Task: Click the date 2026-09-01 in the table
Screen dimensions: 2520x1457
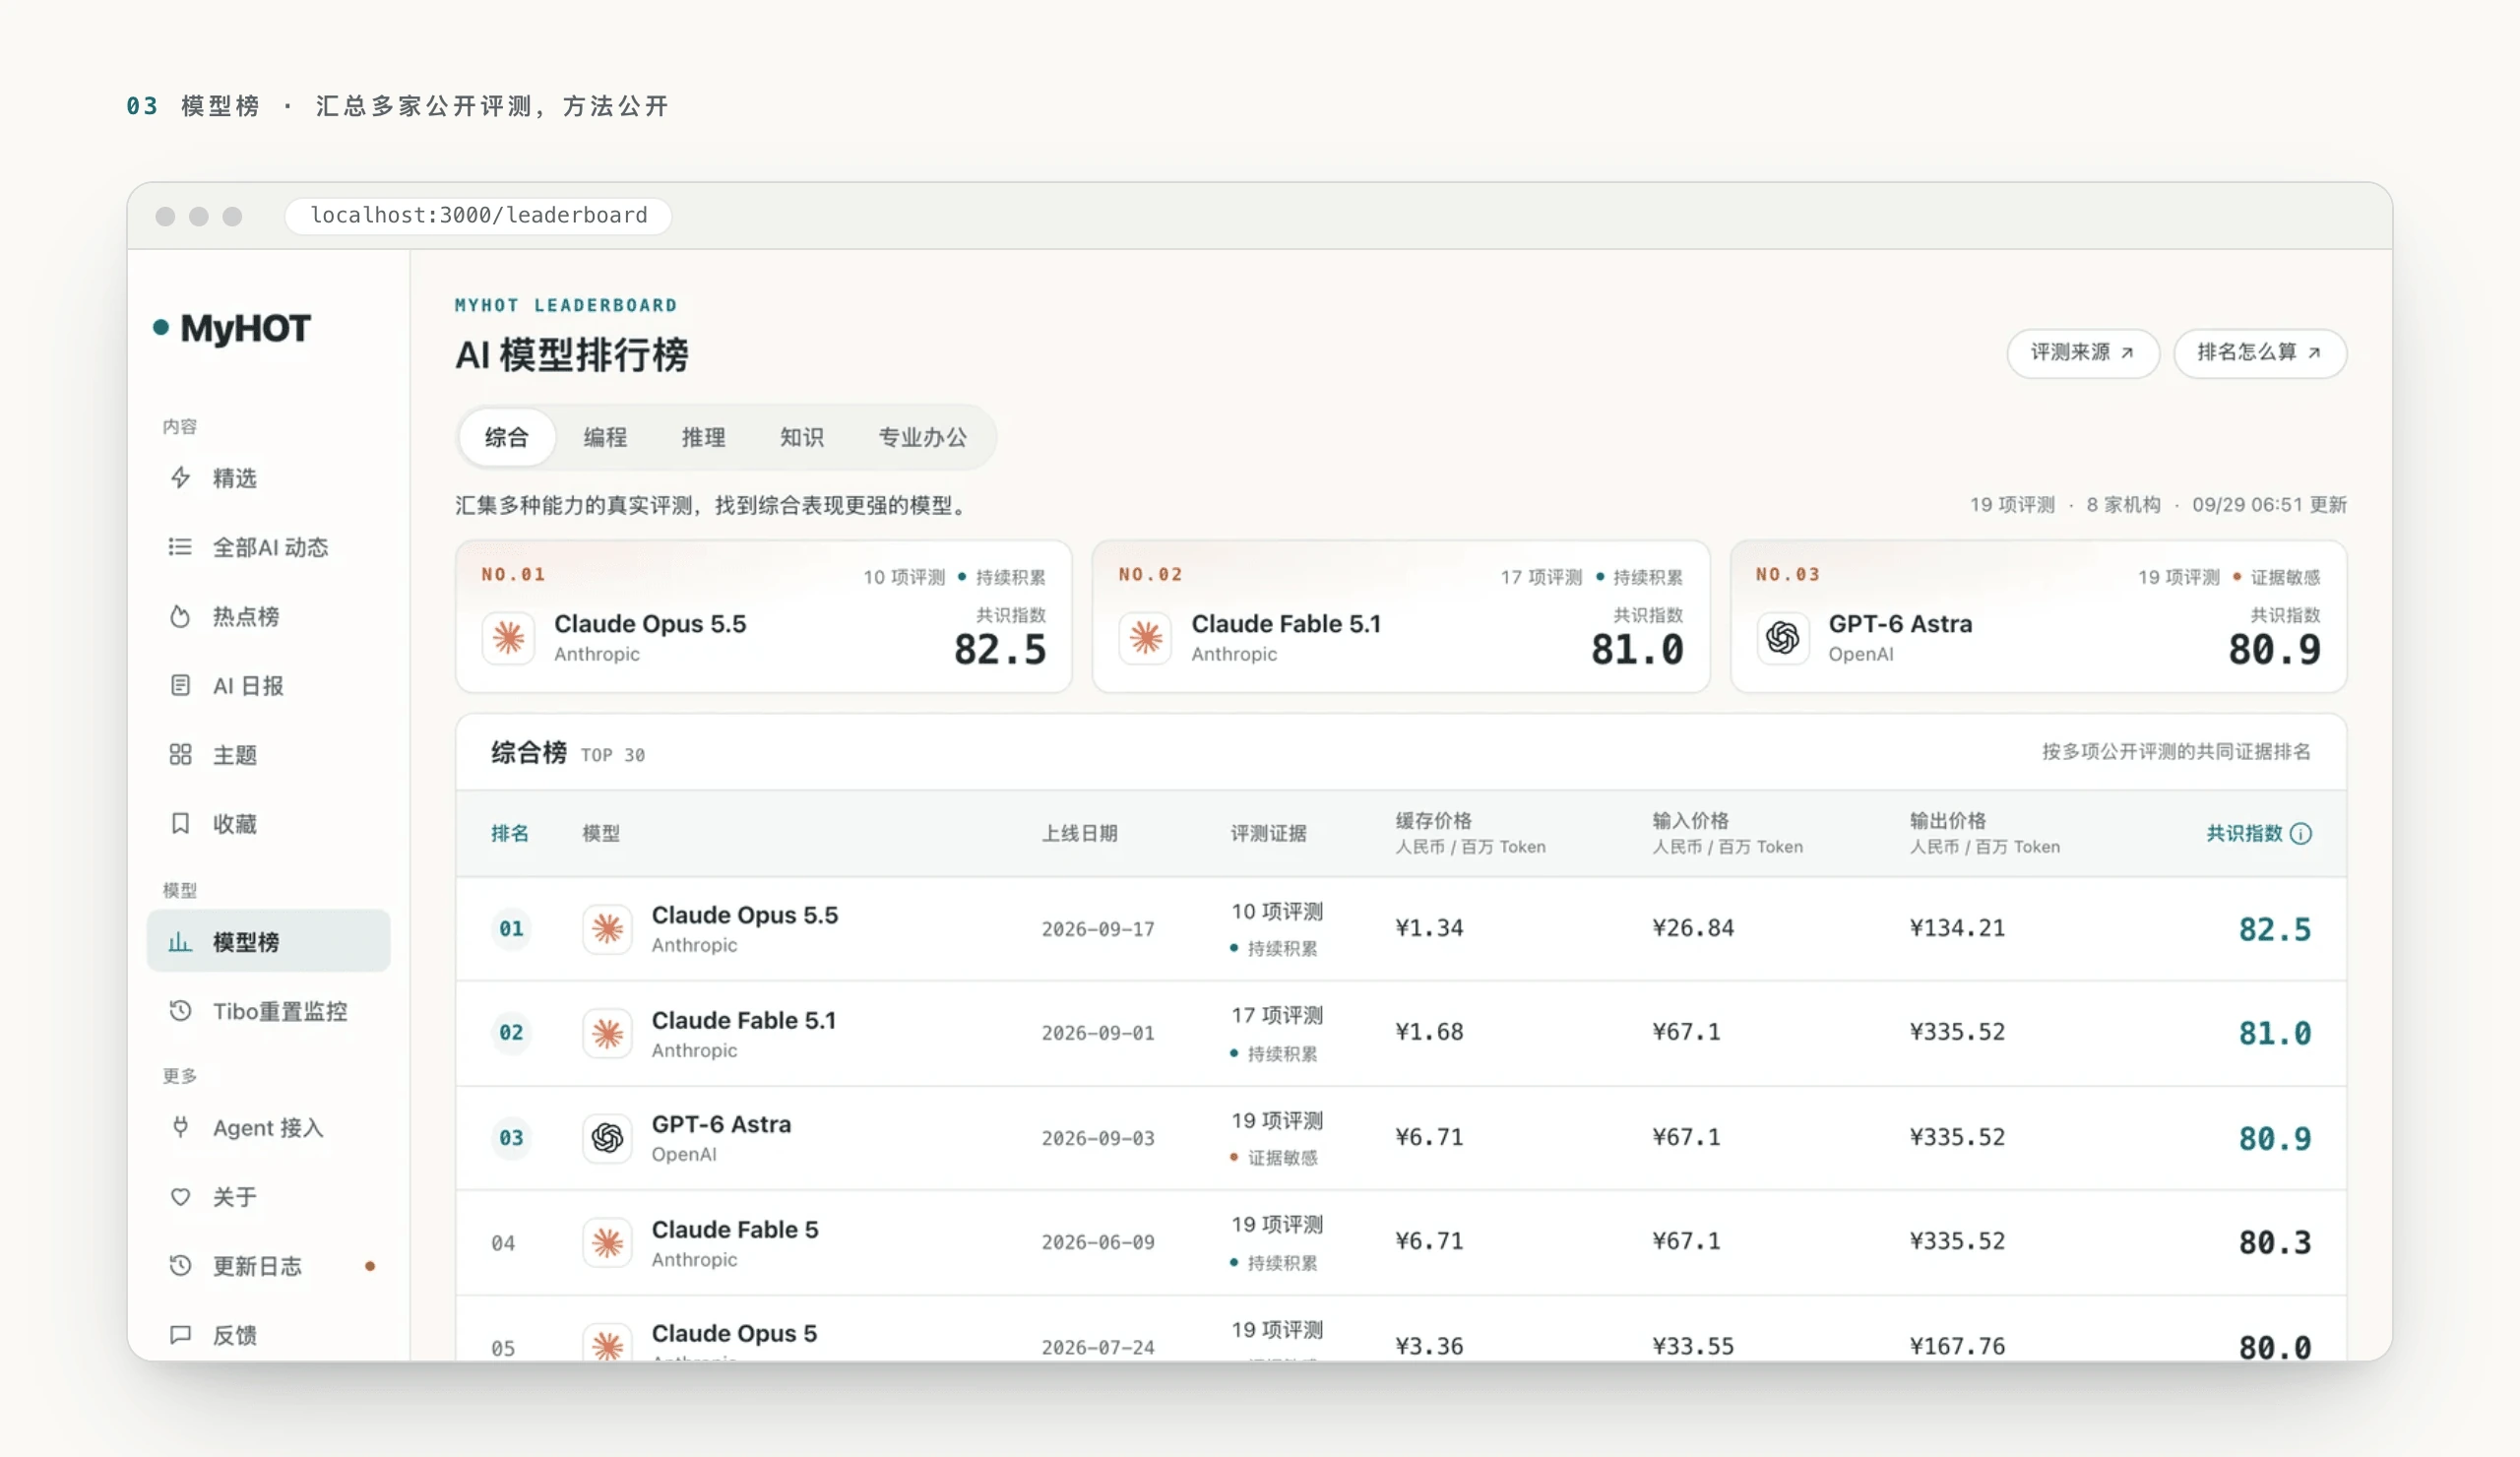Action: 1098,1033
